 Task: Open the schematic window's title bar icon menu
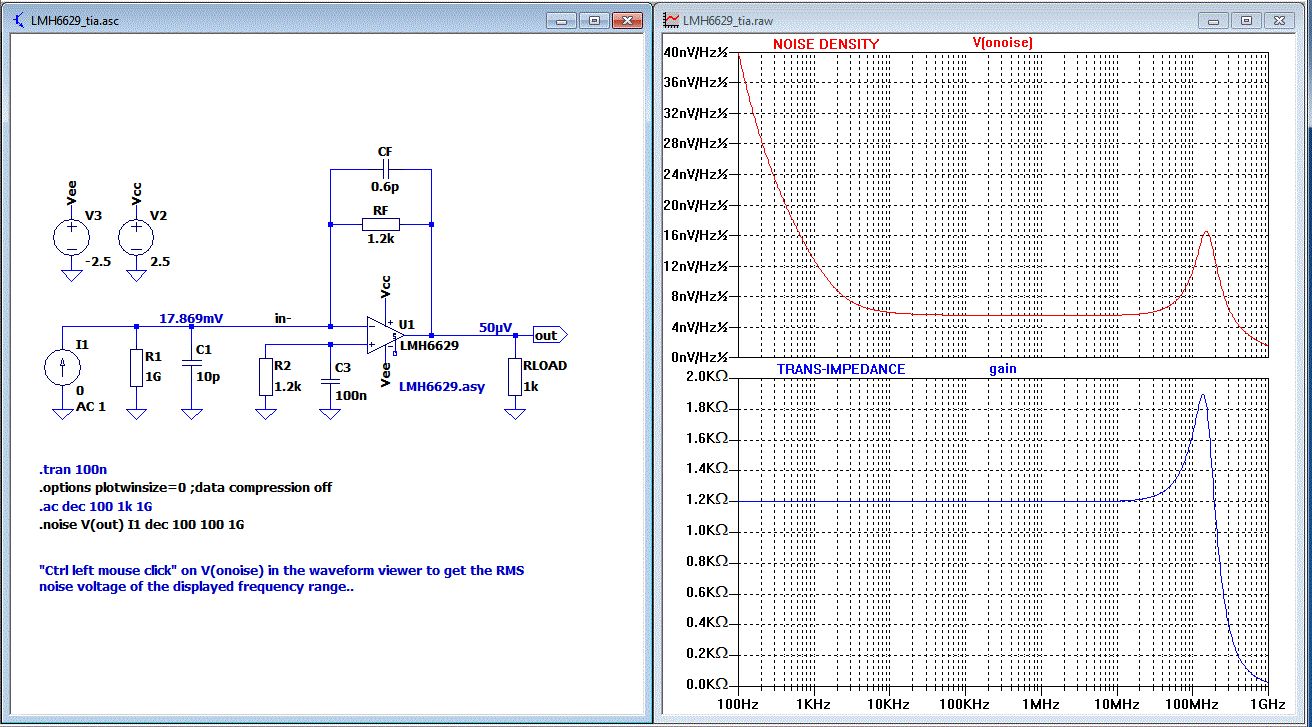(x=17, y=20)
